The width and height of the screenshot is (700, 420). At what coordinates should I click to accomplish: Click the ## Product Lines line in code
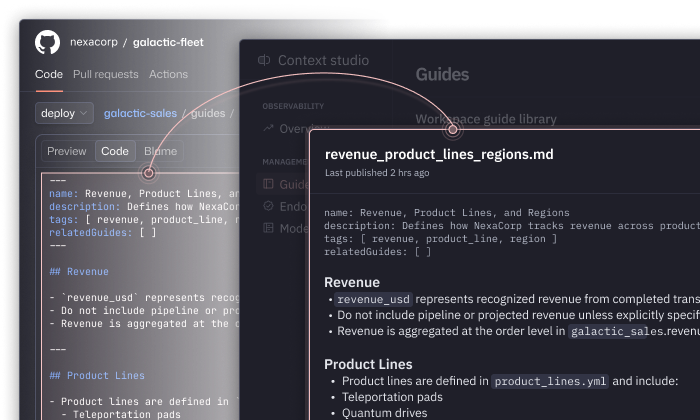97,376
